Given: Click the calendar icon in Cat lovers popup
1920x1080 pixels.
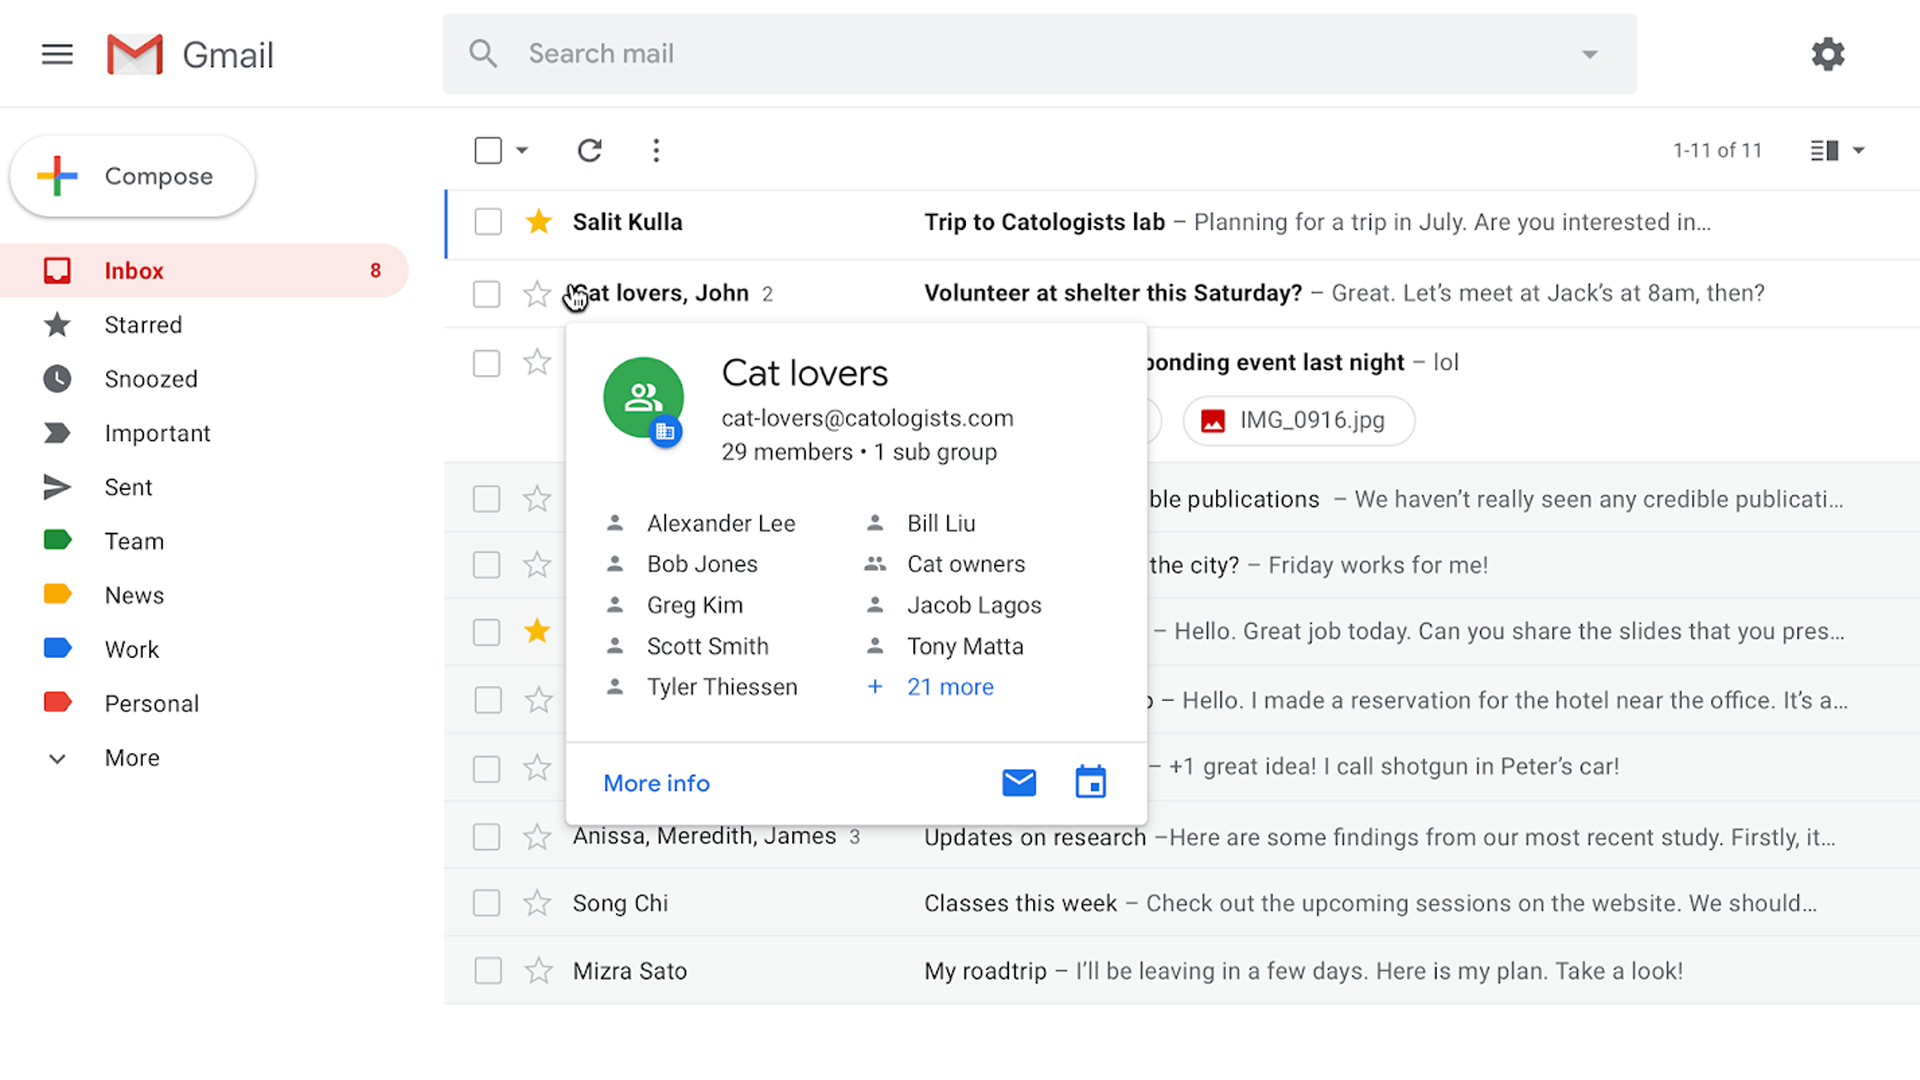Looking at the screenshot, I should pos(1091,782).
